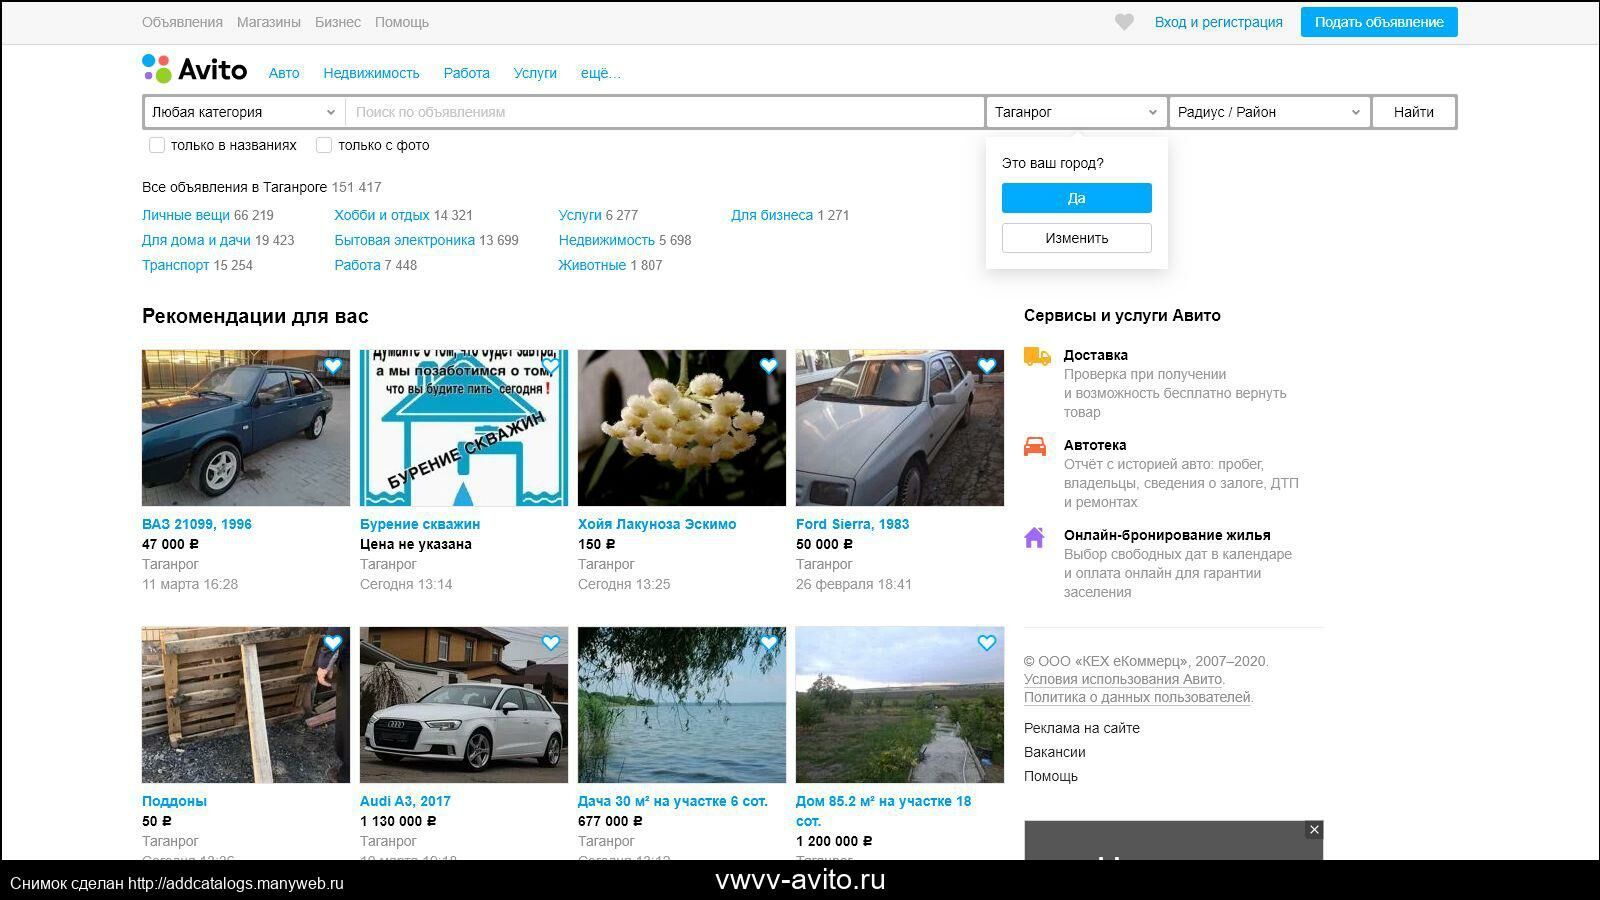Open favorites via gray heart icon
1600x900 pixels.
pos(1124,22)
